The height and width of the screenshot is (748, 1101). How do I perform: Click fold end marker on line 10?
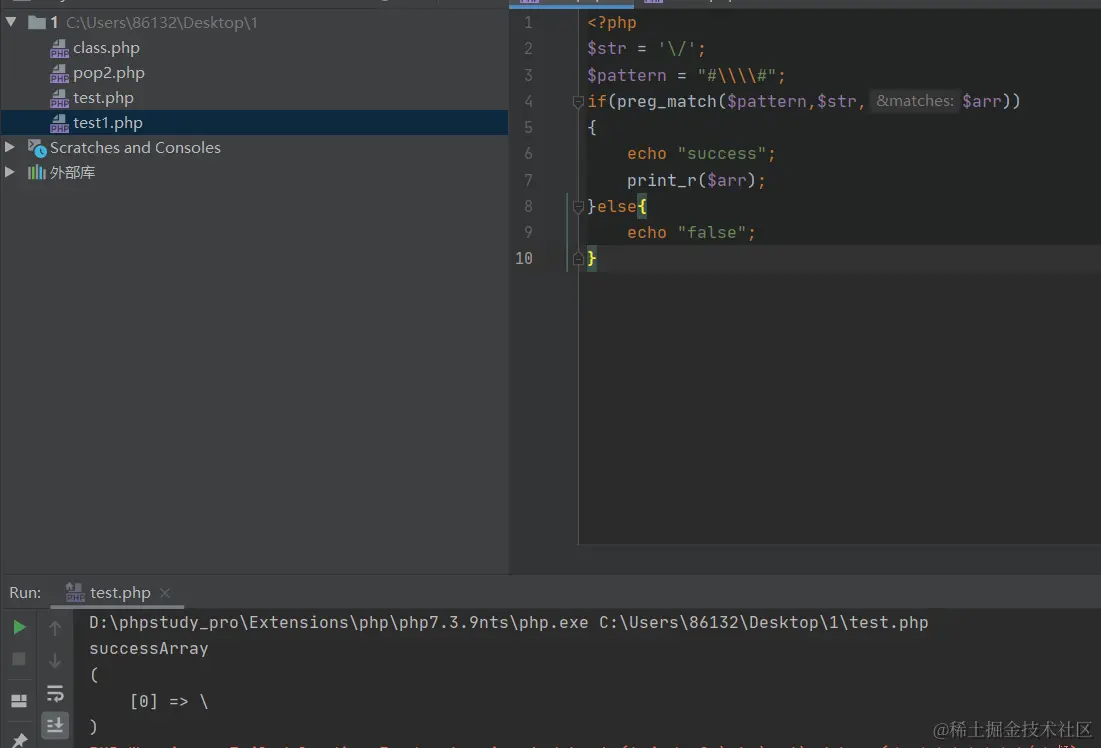tap(578, 258)
